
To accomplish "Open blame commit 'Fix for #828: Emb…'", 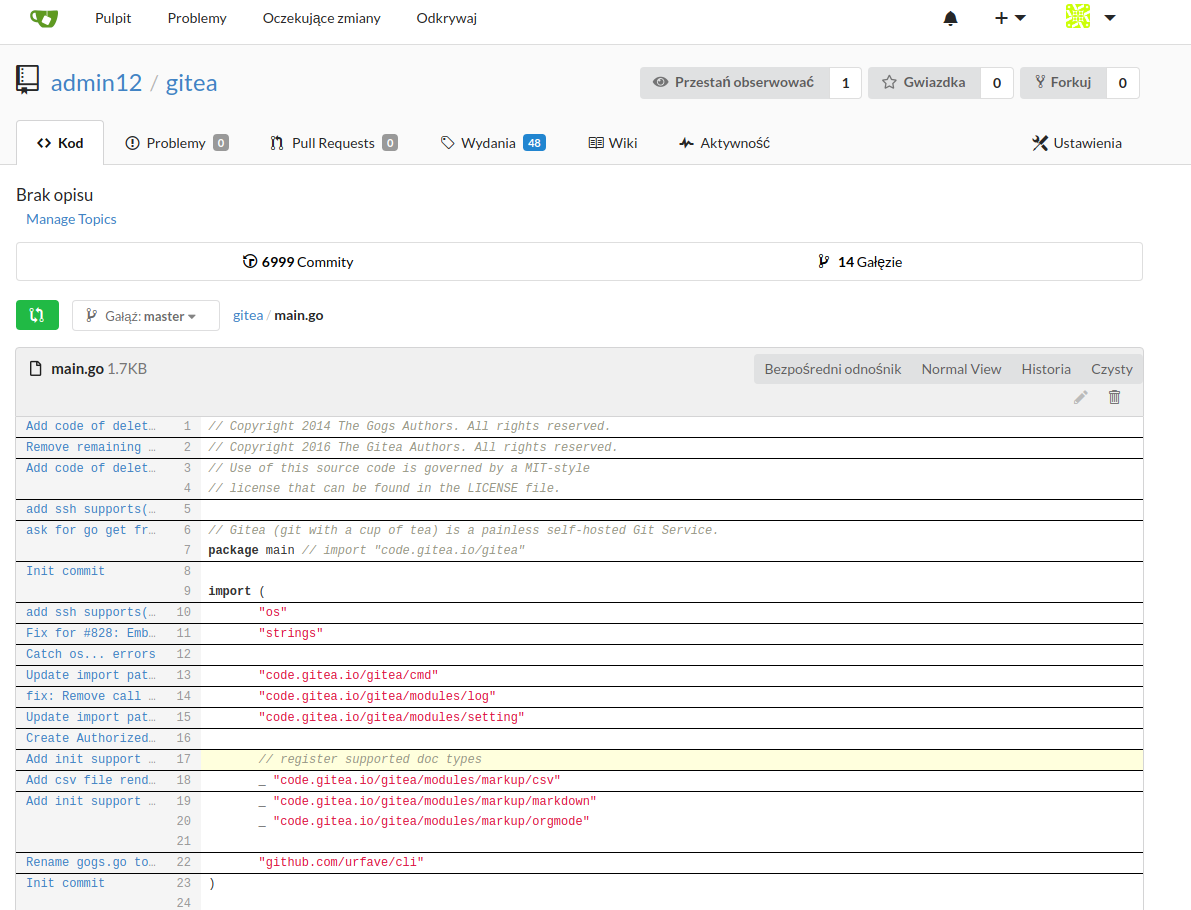I will 90,634.
